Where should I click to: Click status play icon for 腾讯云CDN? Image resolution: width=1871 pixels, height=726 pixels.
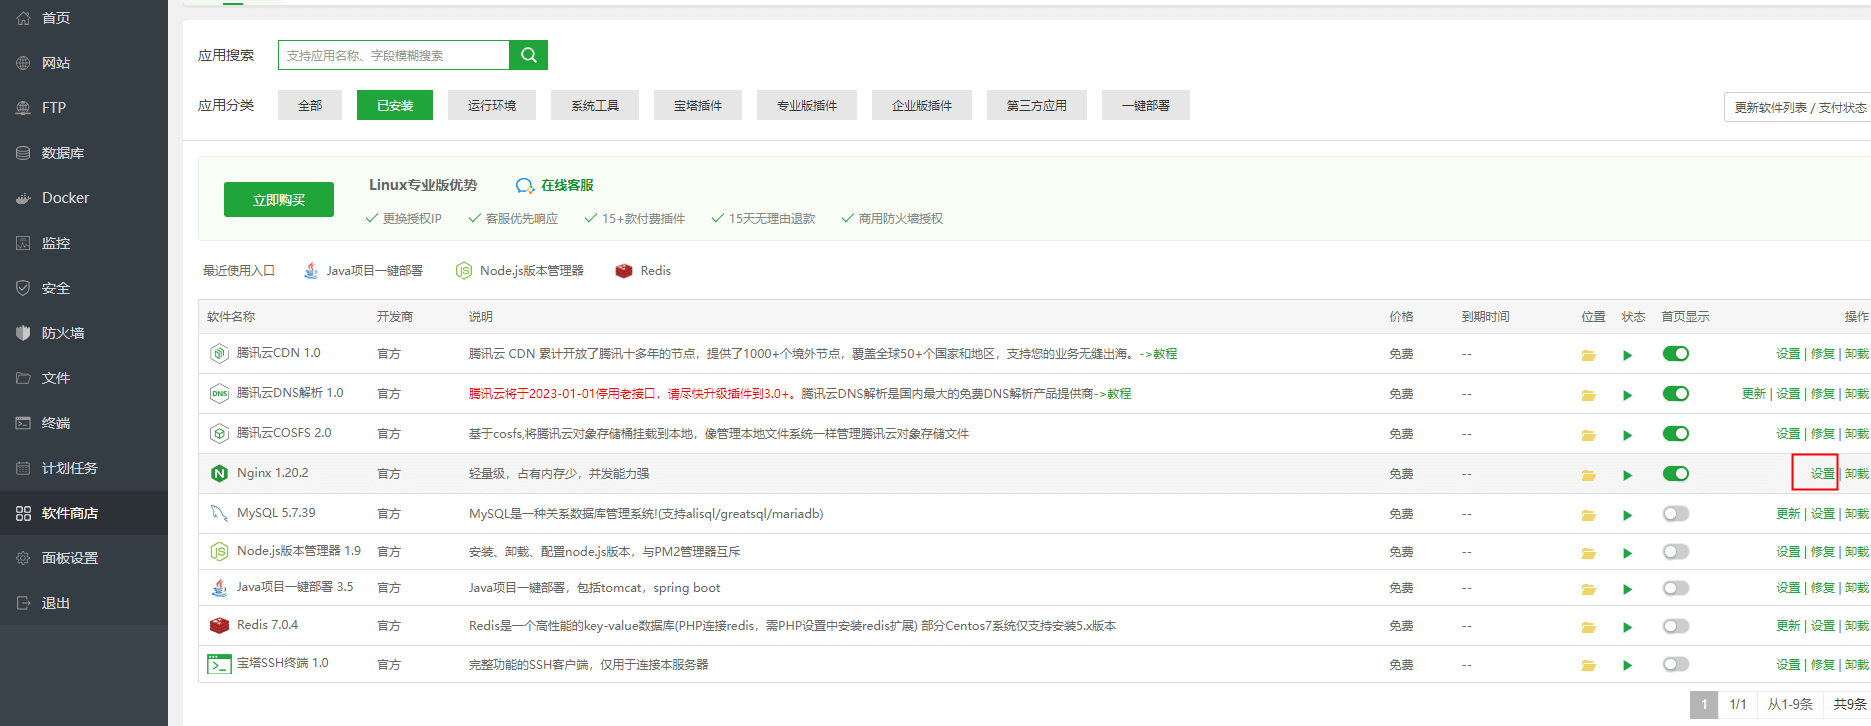tap(1627, 355)
